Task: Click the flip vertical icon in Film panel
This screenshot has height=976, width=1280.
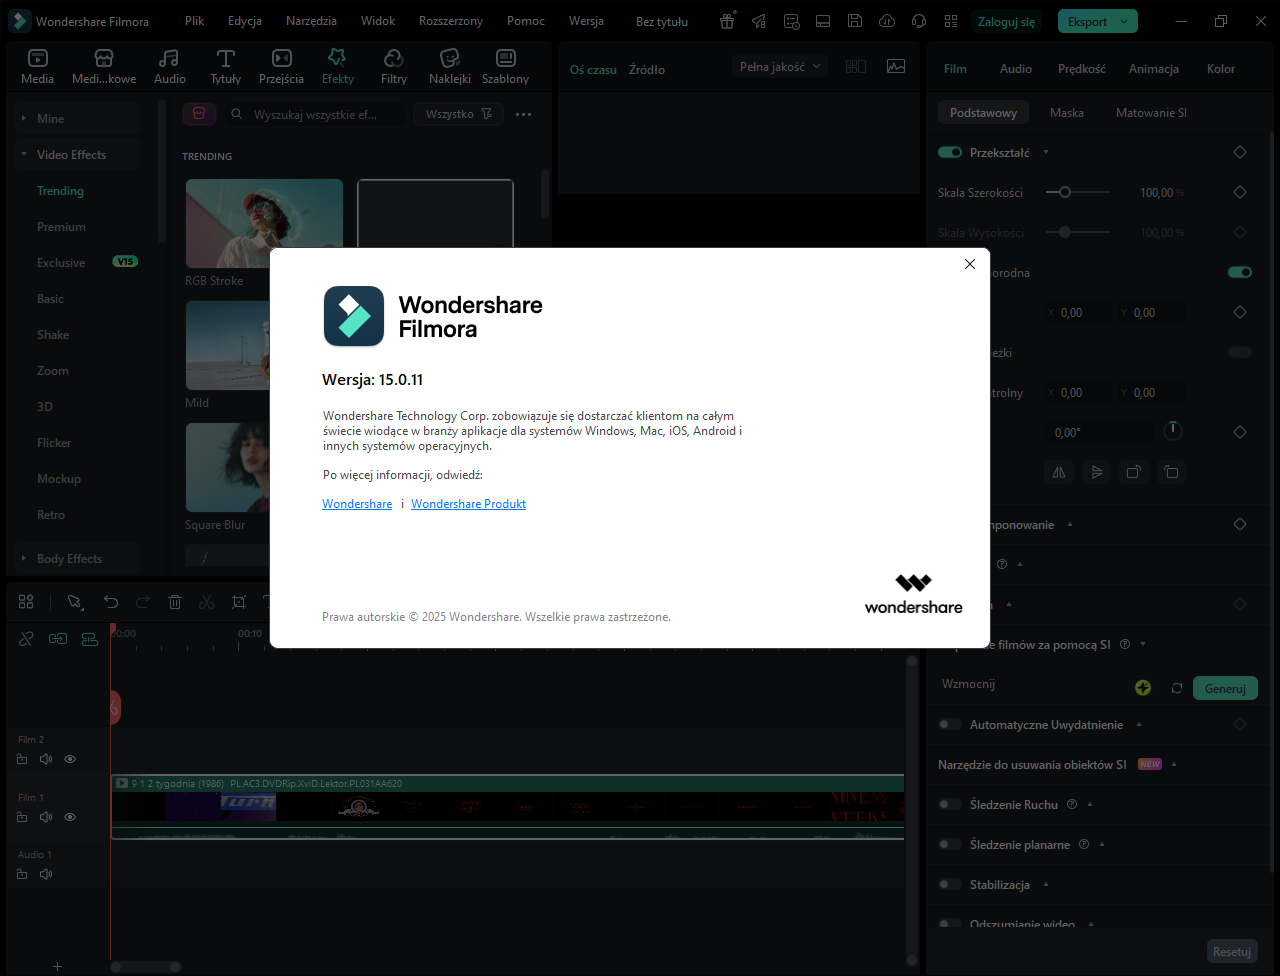Action: tap(1097, 472)
